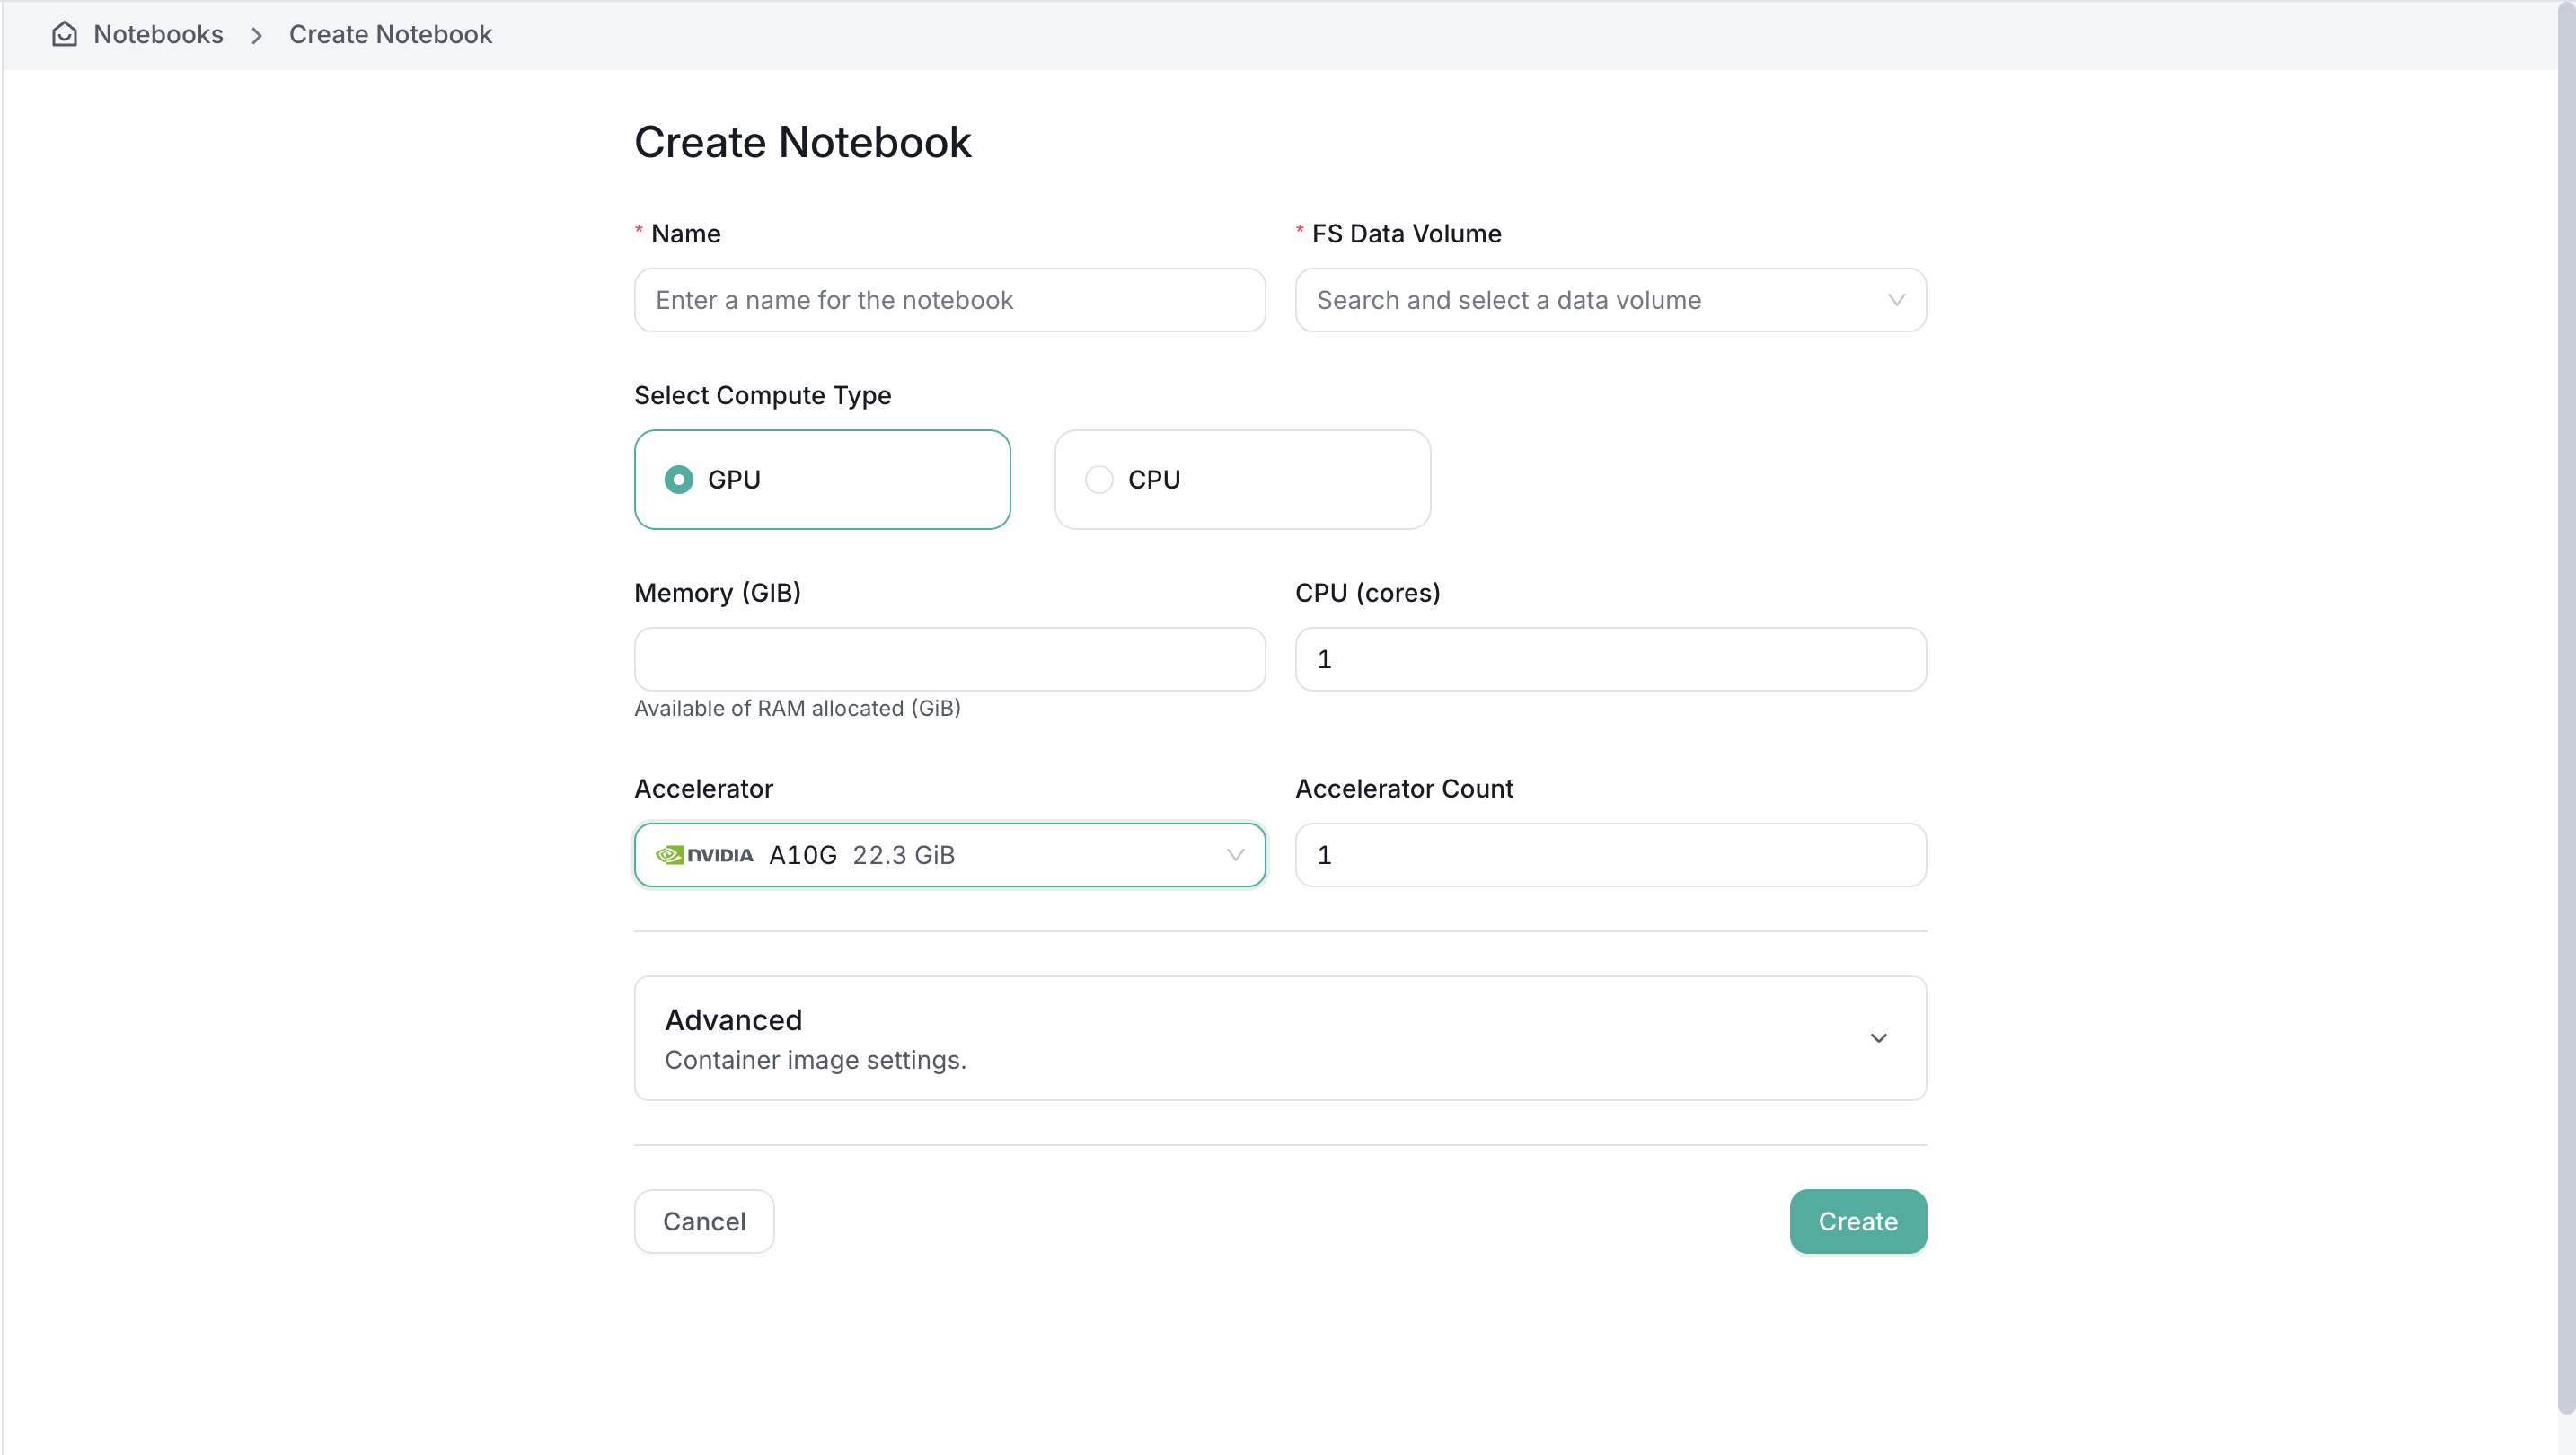This screenshot has height=1455, width=2576.
Task: Focus the Accelerator Count input field
Action: [x=1610, y=855]
